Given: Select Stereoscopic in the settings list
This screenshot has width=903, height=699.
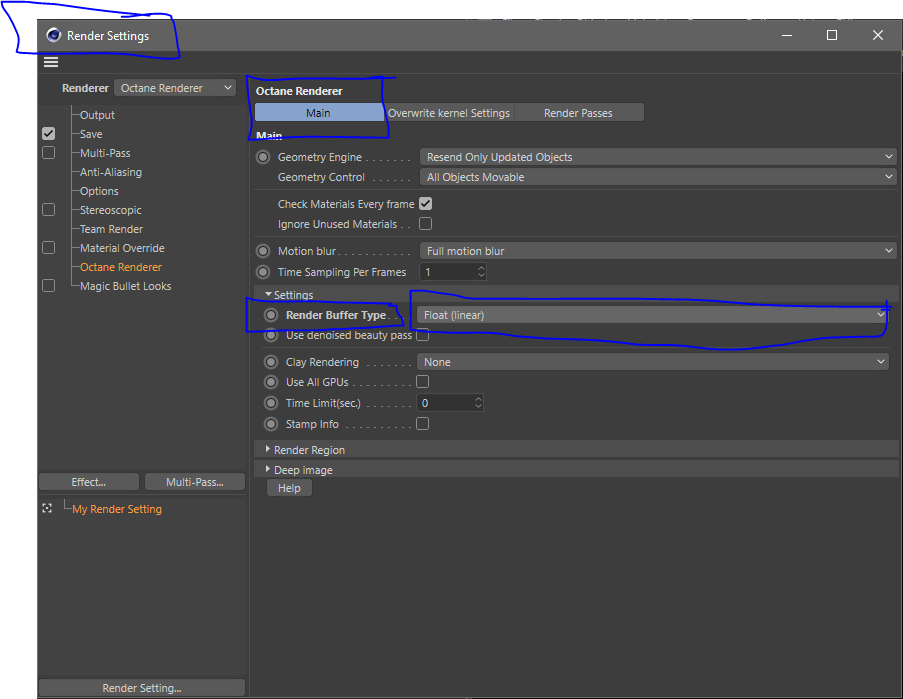Looking at the screenshot, I should click(111, 210).
